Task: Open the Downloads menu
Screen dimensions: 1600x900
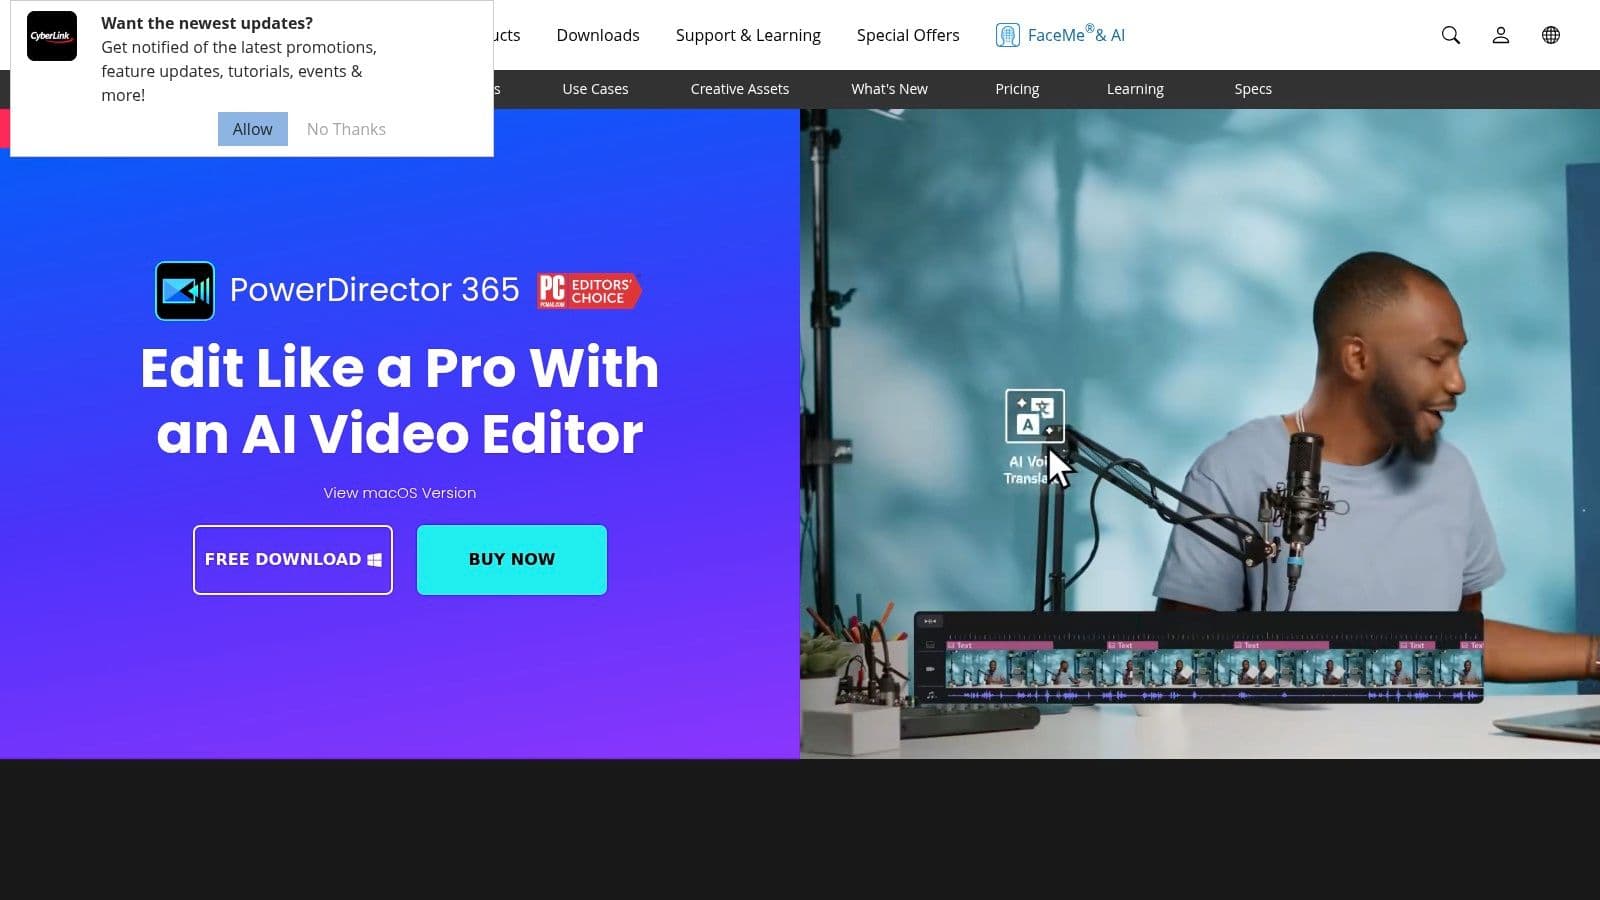Action: tap(597, 35)
